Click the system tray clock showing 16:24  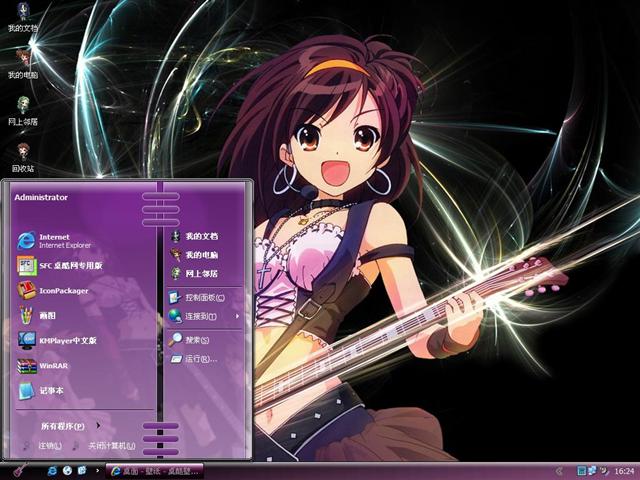624,470
